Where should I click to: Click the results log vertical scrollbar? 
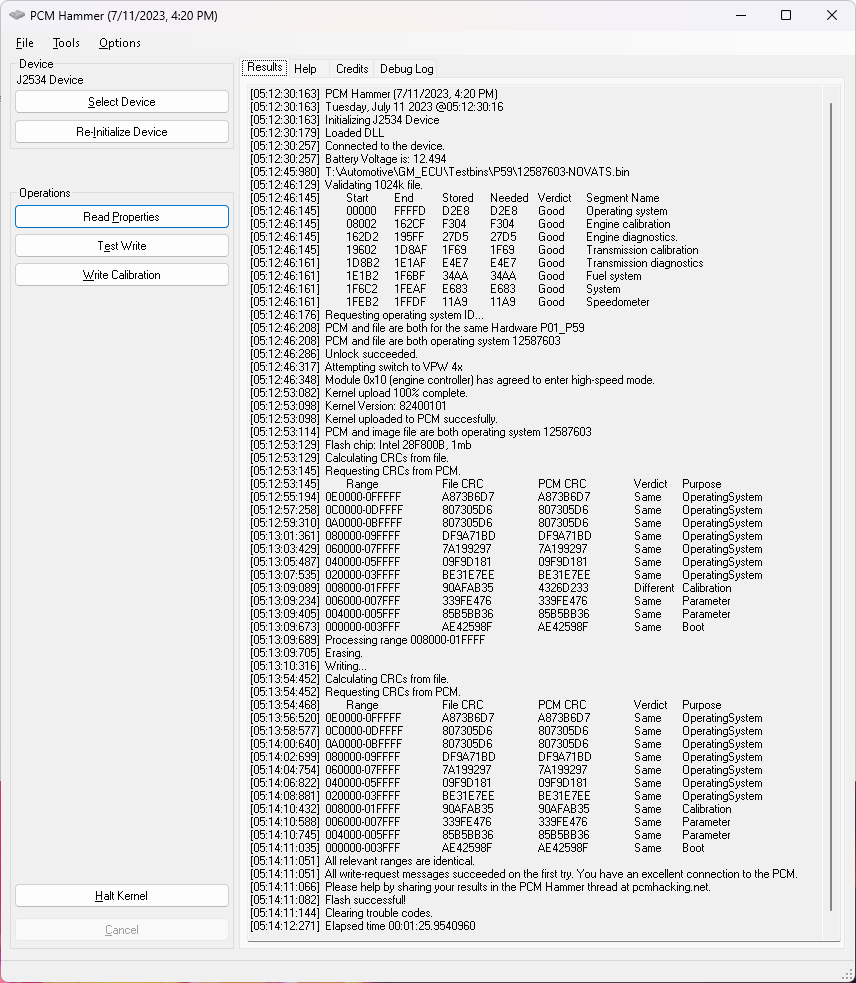pyautogui.click(x=831, y=507)
